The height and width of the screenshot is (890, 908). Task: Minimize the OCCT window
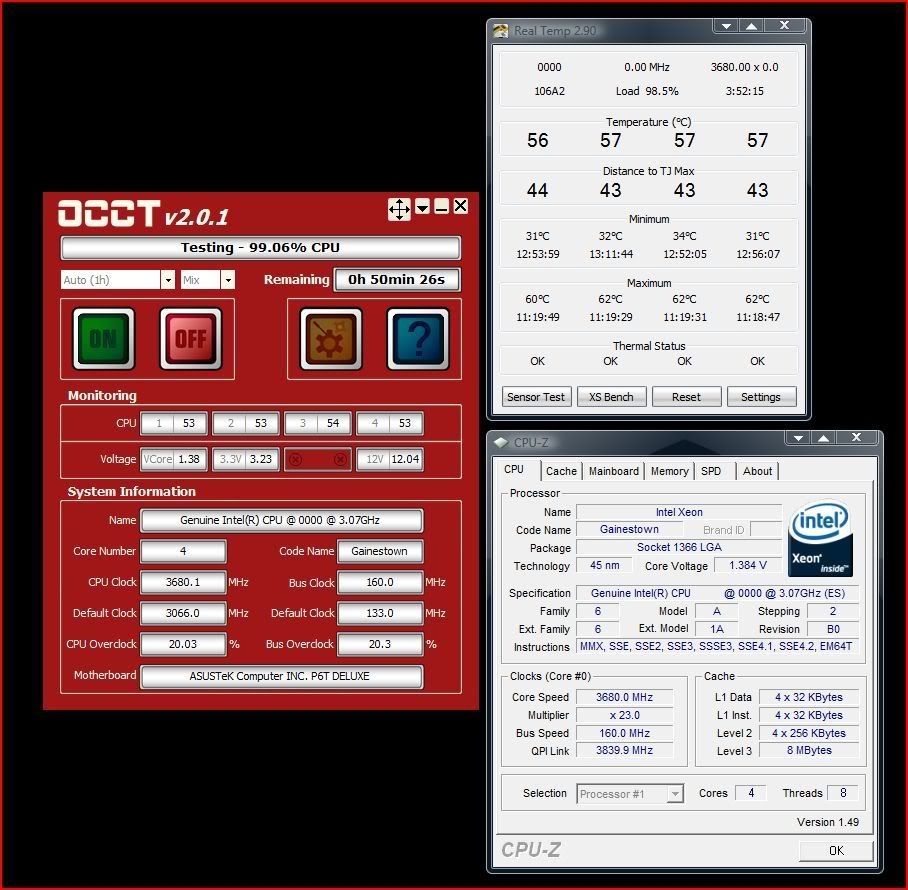point(441,206)
